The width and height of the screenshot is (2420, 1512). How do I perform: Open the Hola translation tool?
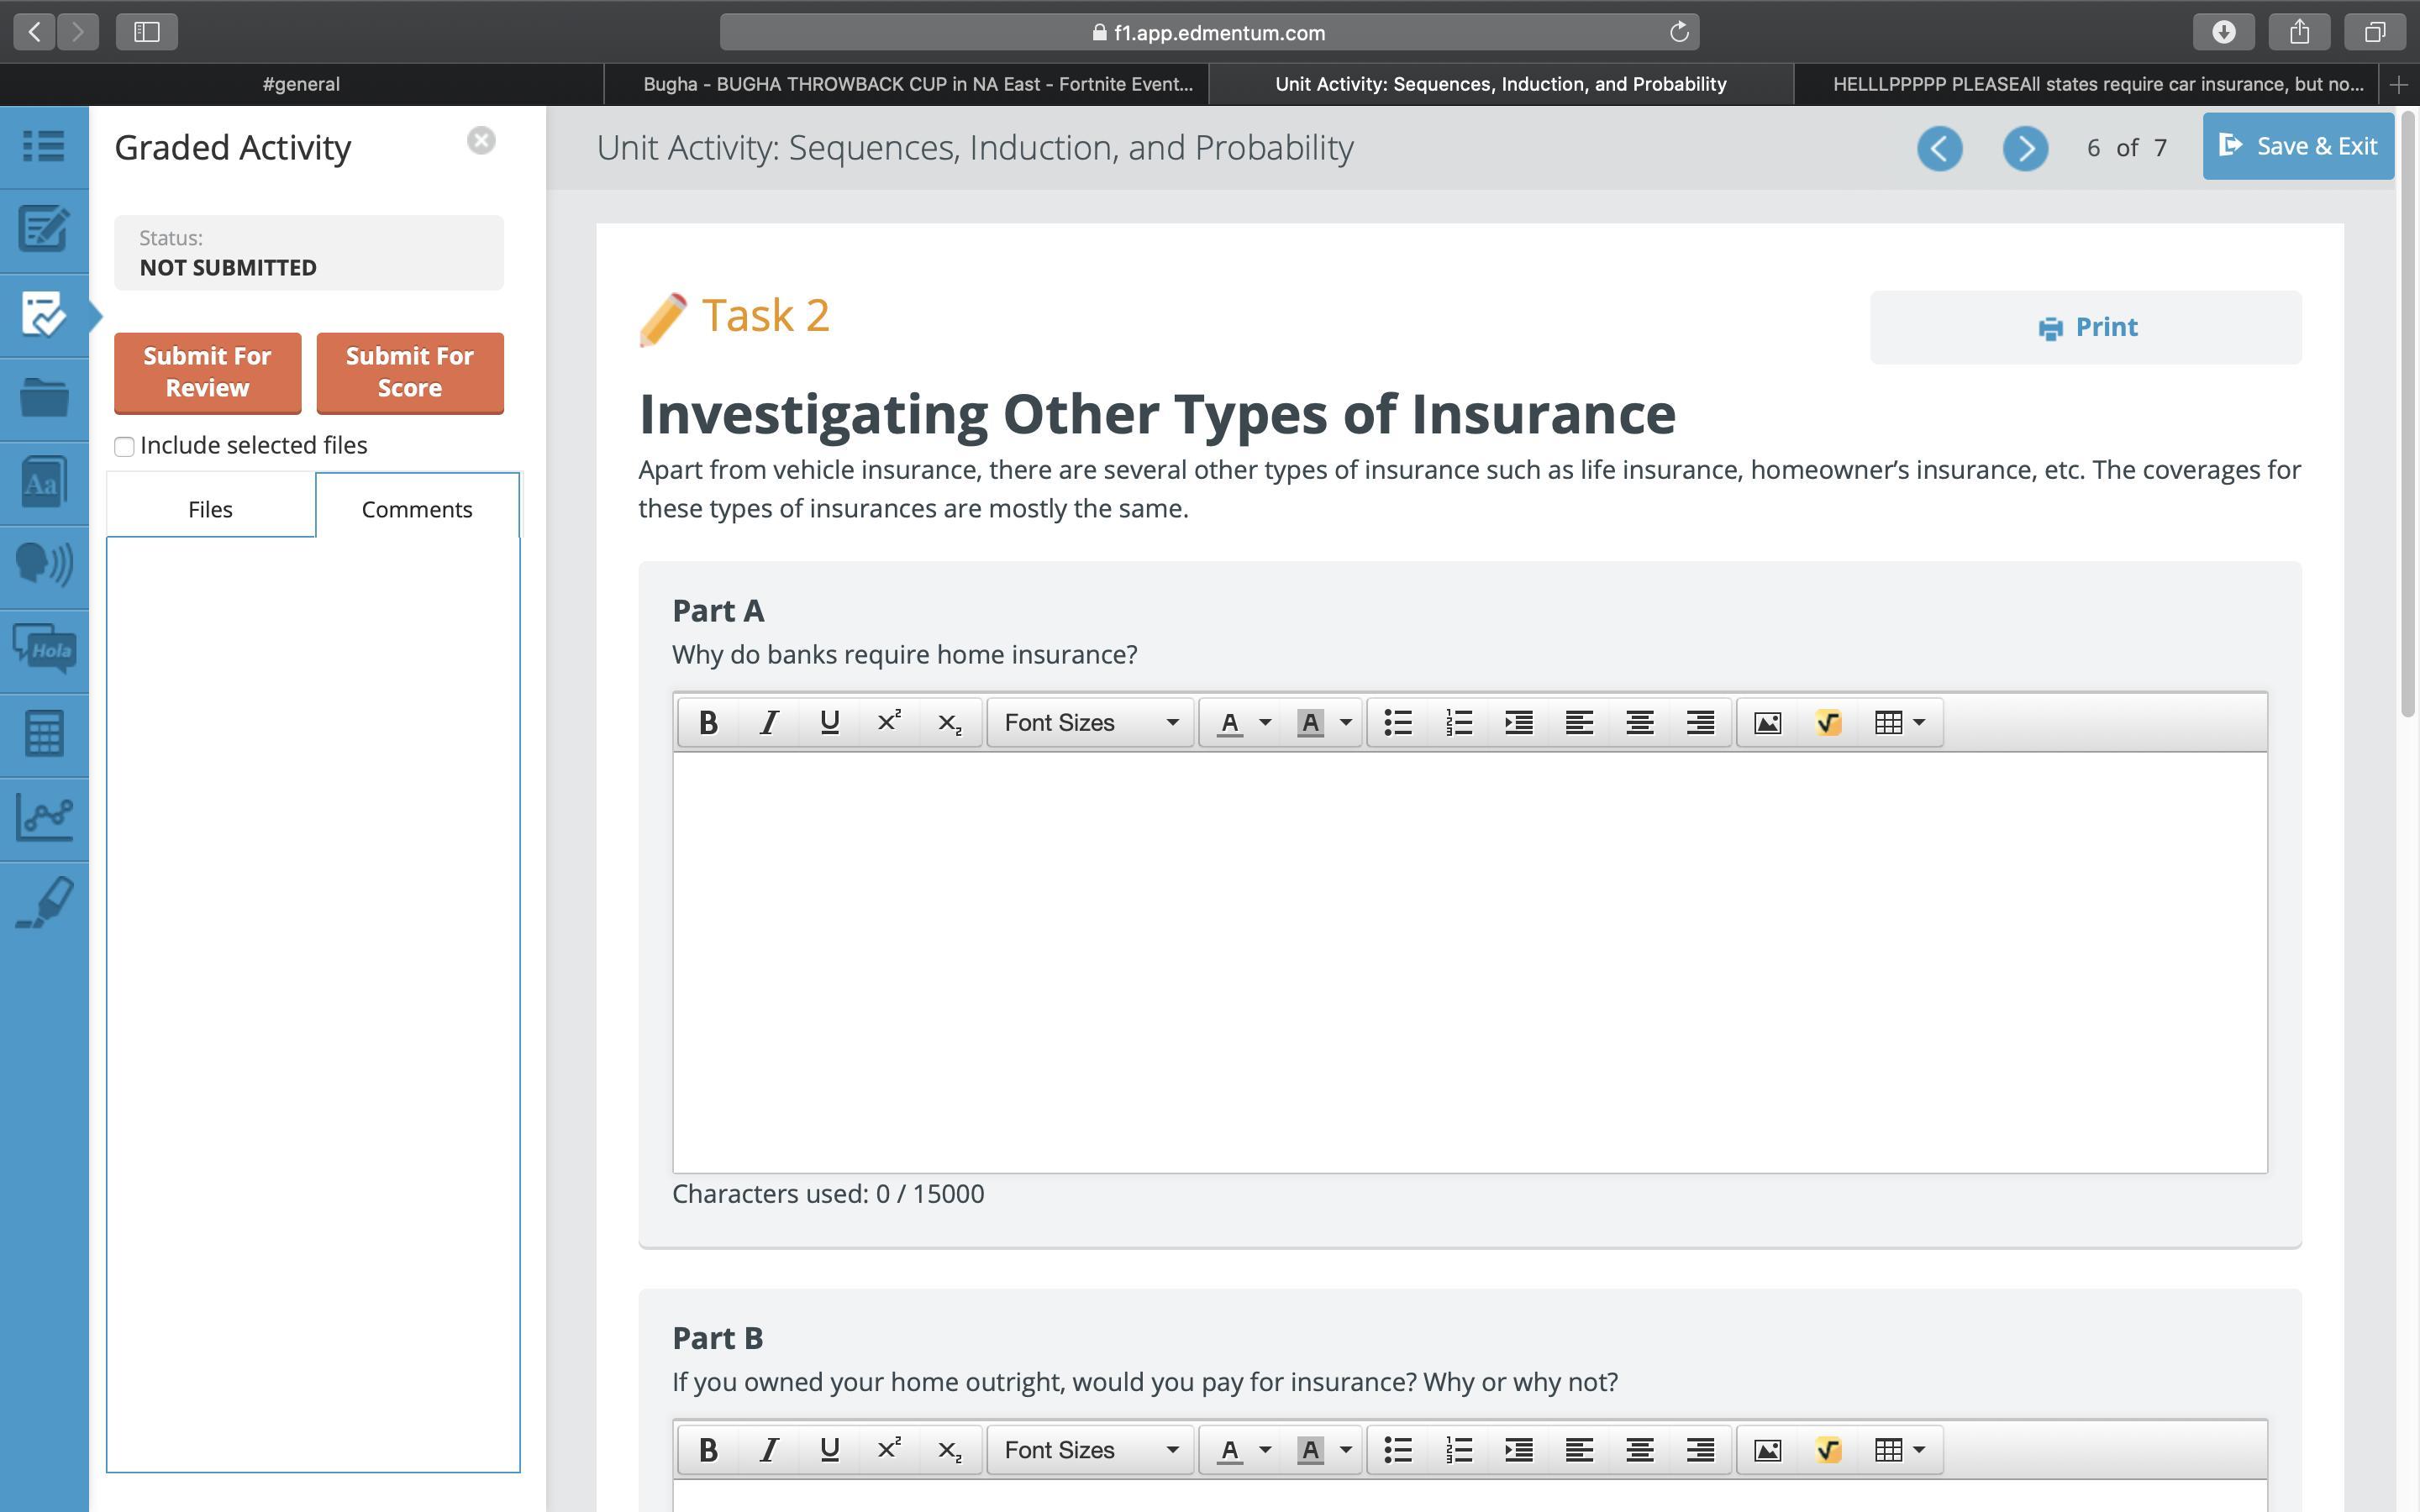coord(44,649)
